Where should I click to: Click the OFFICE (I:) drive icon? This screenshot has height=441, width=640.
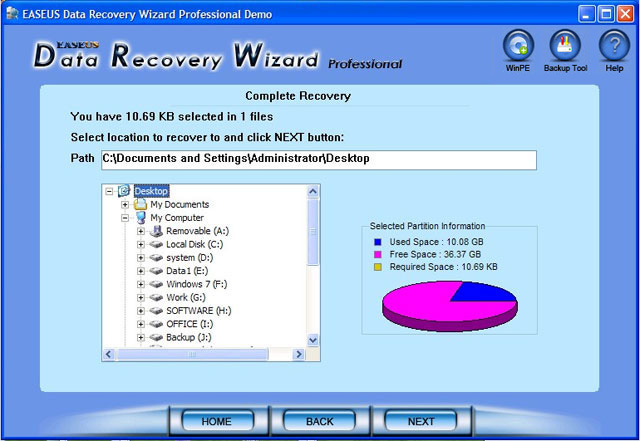[x=156, y=324]
